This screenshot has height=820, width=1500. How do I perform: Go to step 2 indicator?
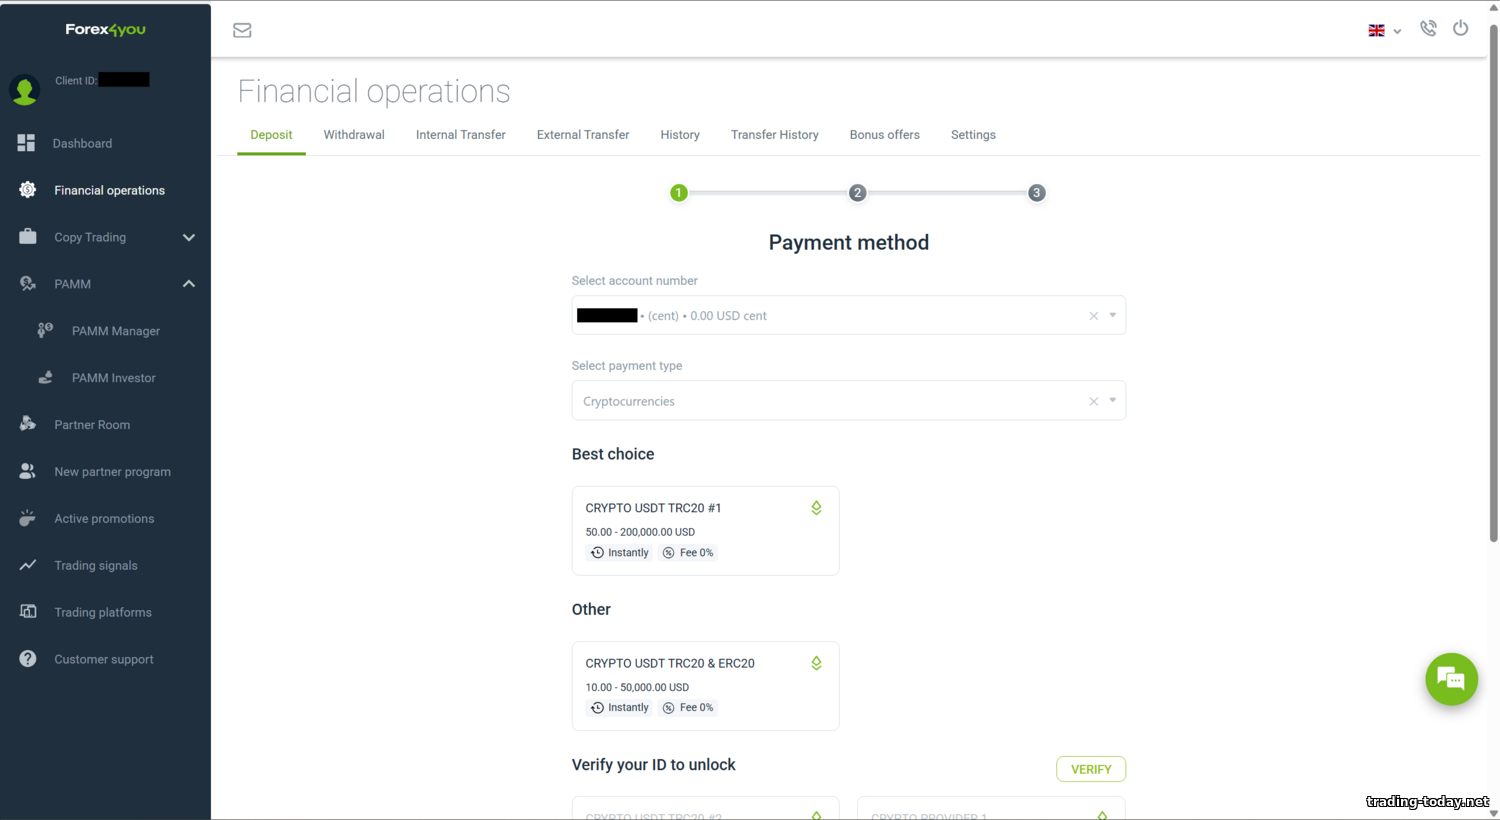[x=857, y=193]
